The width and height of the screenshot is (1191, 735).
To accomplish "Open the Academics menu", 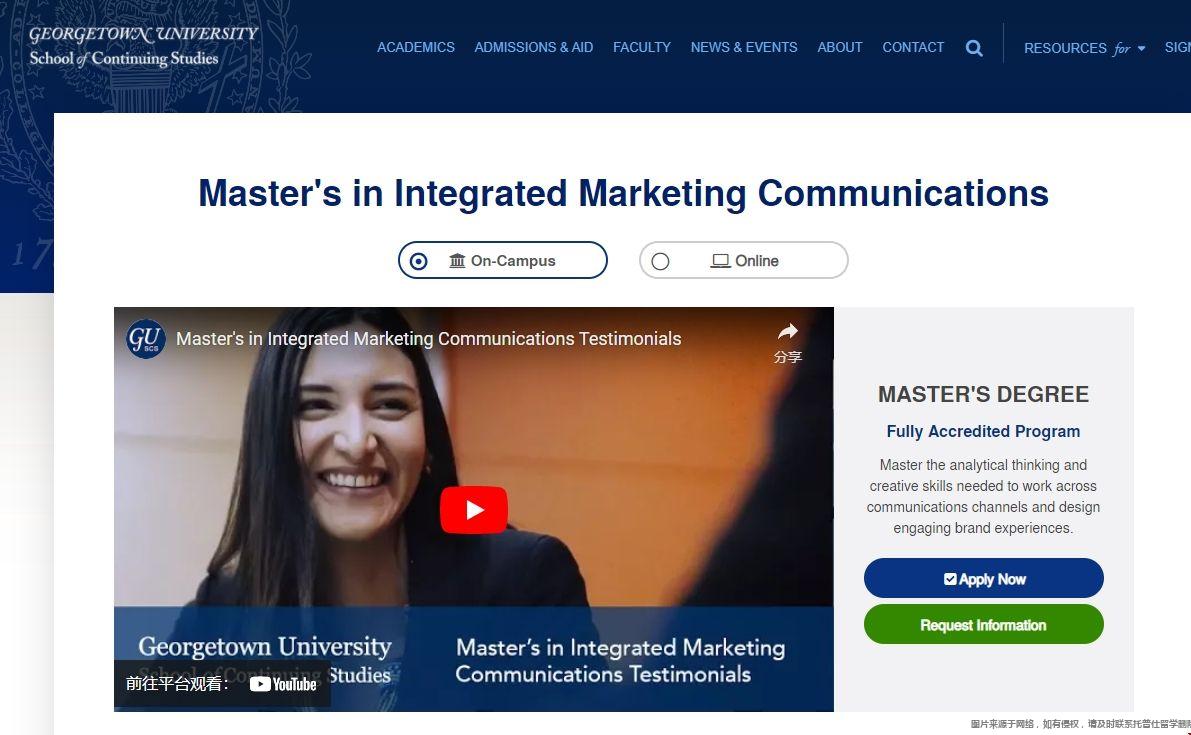I will [415, 47].
